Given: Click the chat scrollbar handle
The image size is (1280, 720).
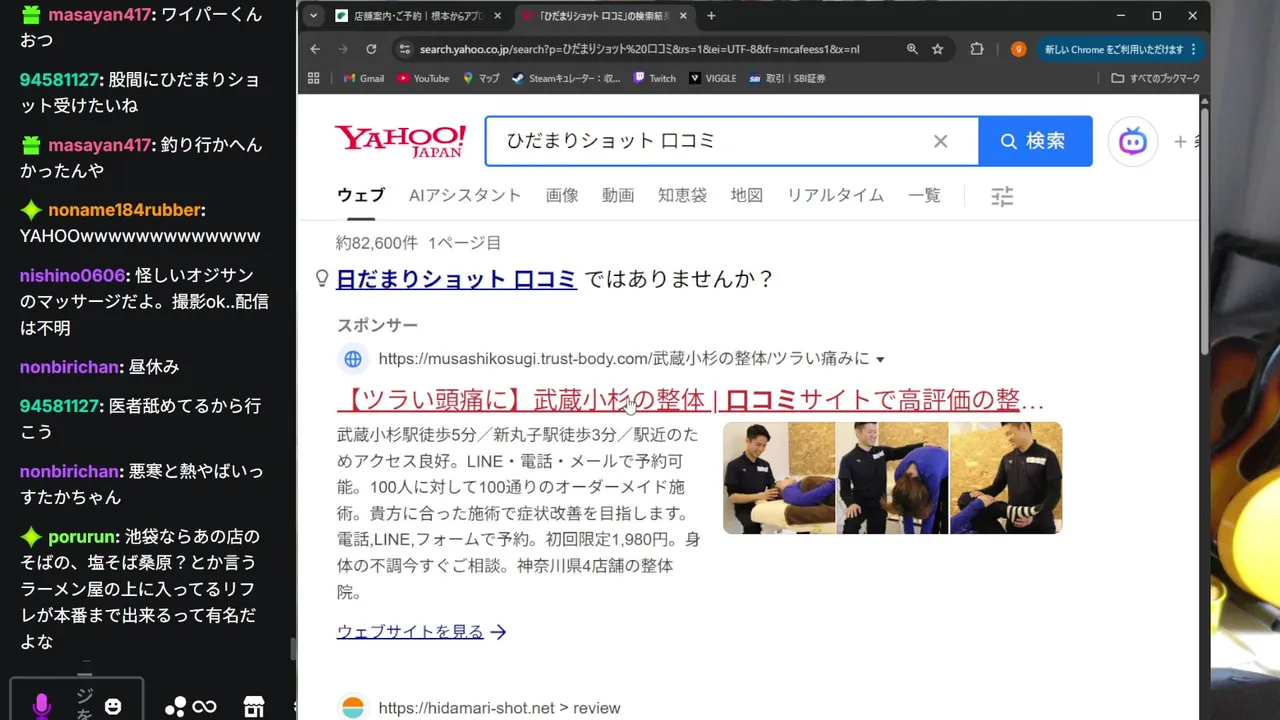Looking at the screenshot, I should [293, 650].
